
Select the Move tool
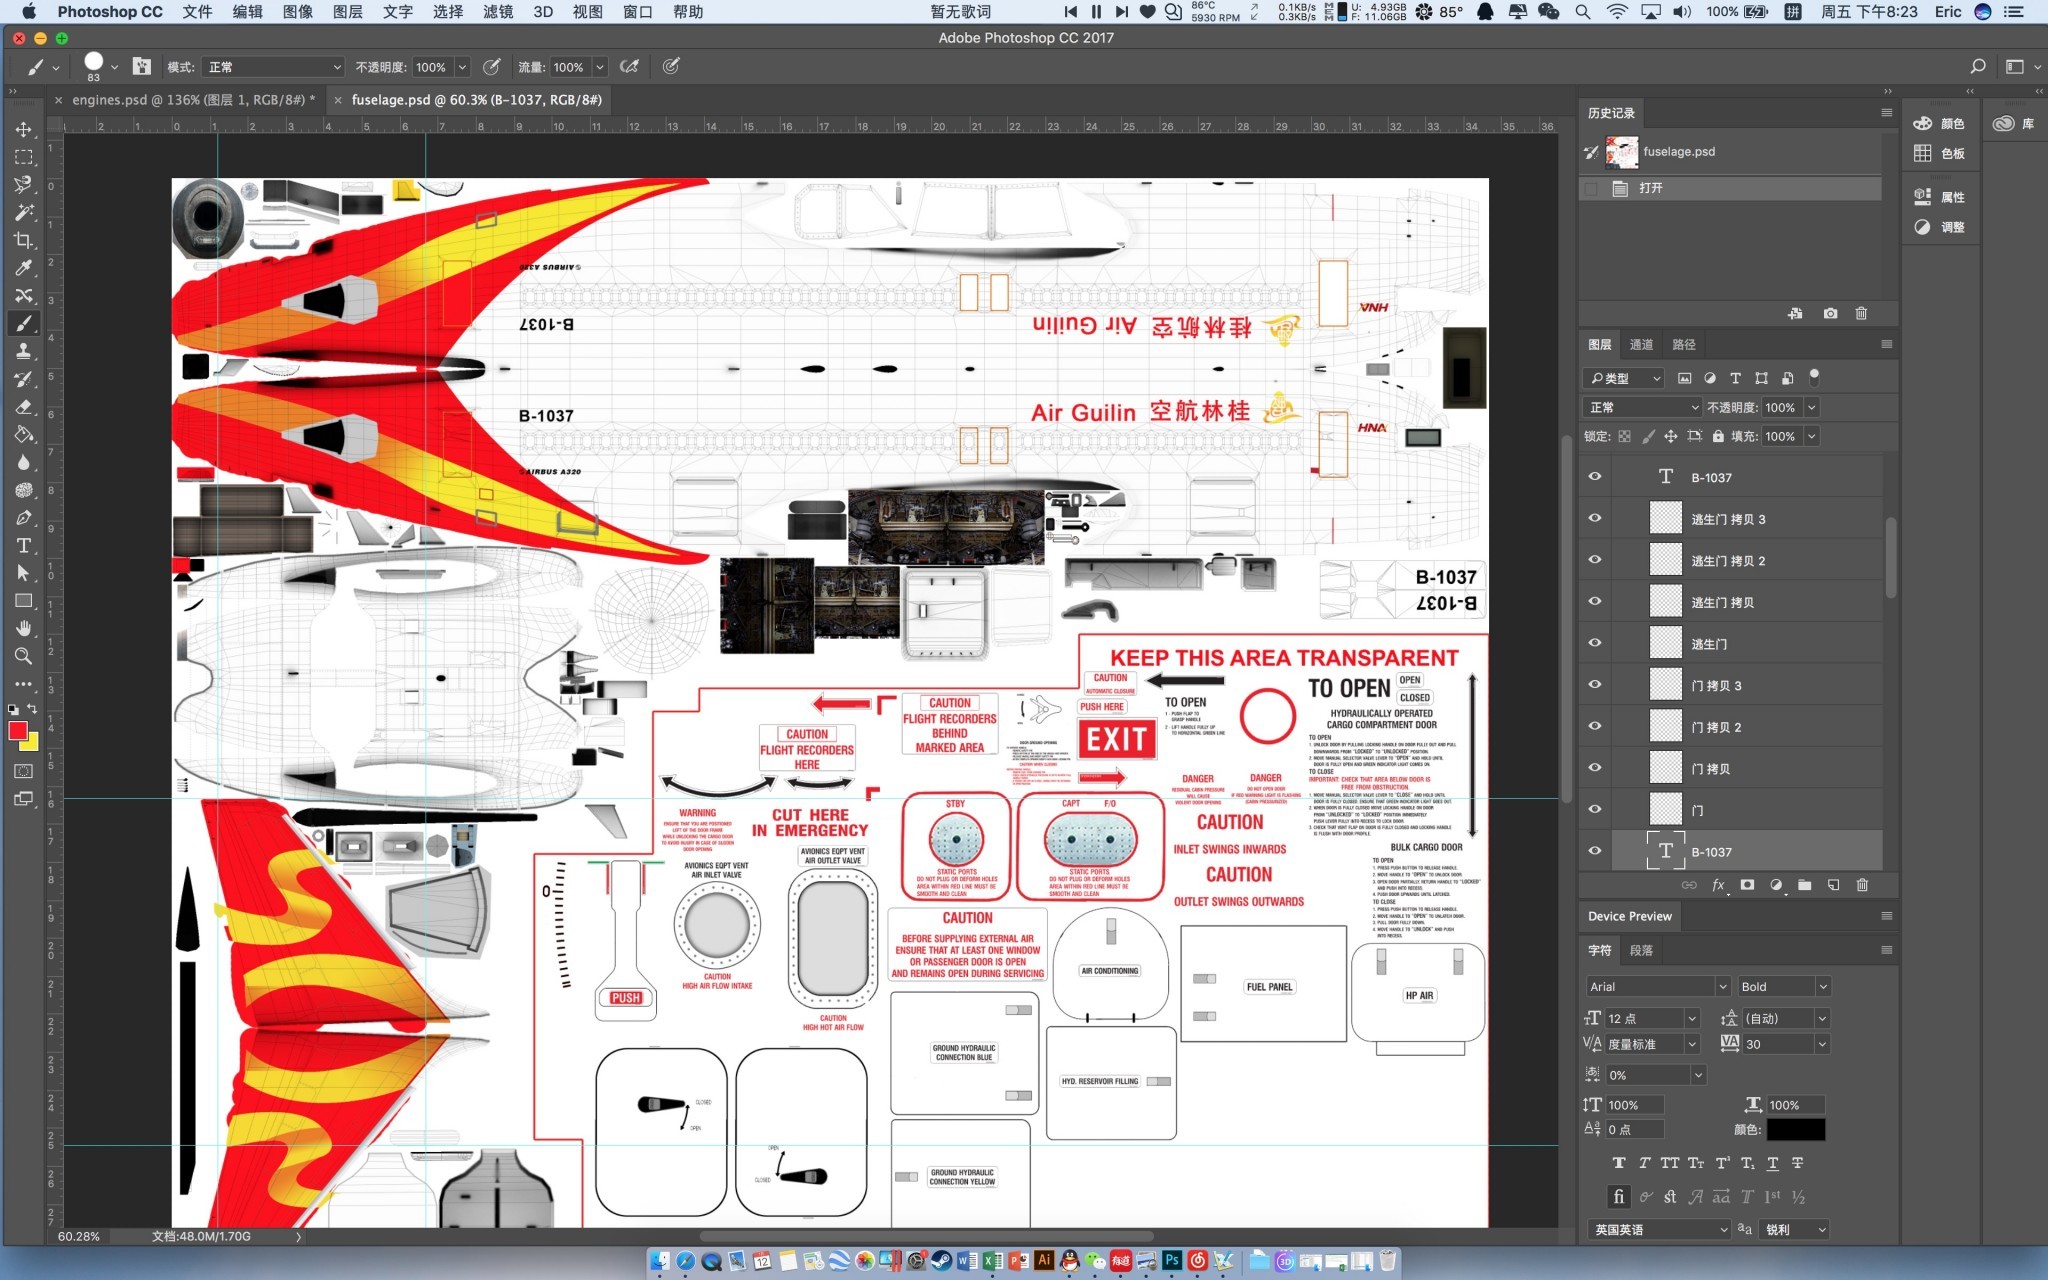tap(24, 130)
